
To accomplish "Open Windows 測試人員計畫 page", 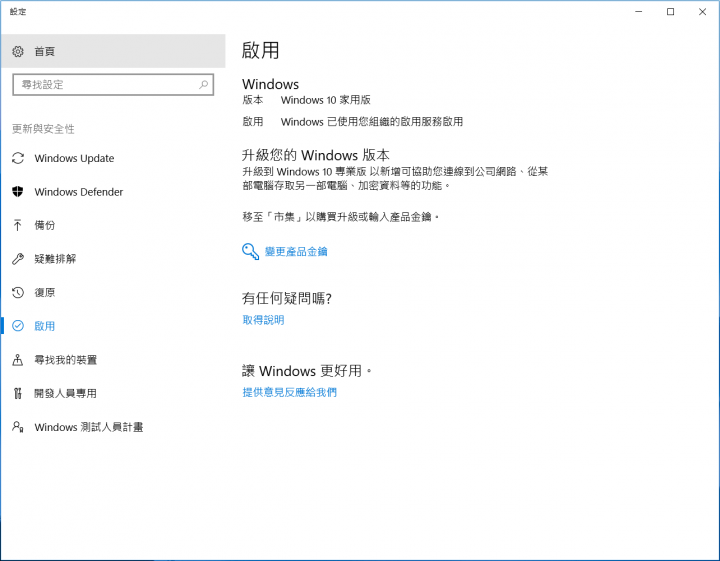I will 113,427.
